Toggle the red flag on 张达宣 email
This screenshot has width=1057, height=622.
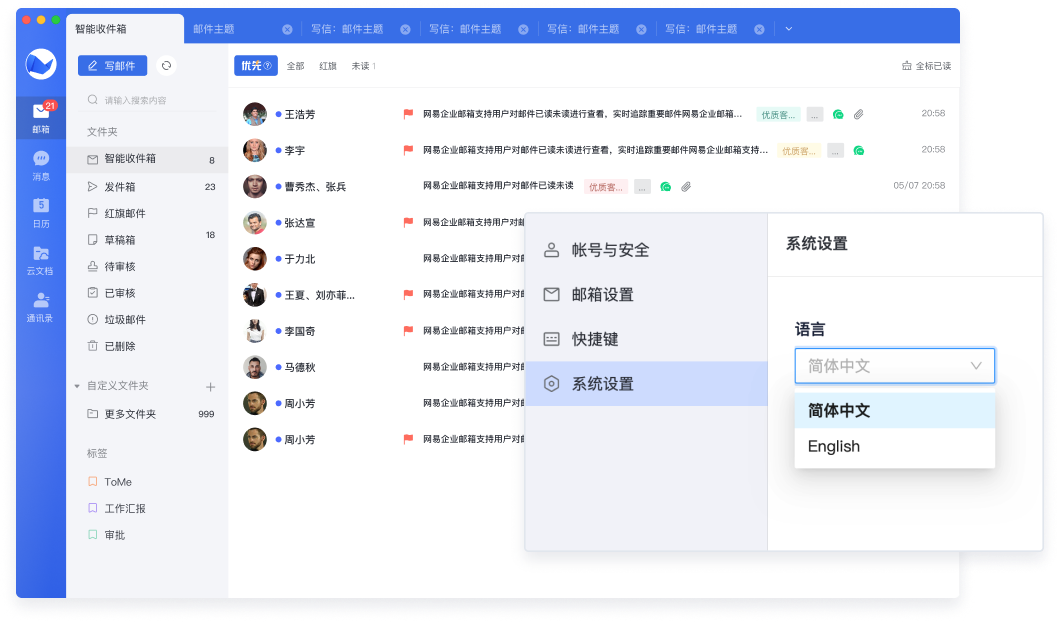click(x=408, y=222)
